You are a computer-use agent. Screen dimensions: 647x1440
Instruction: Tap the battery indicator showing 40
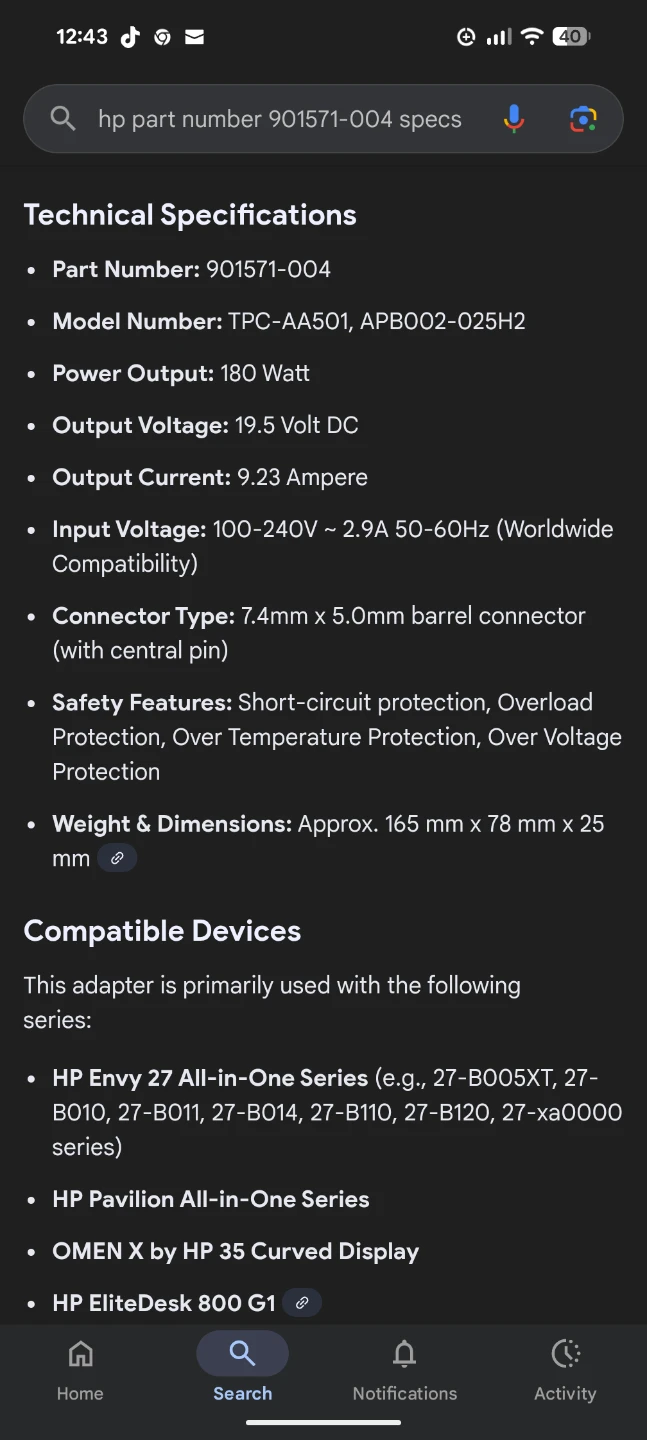pyautogui.click(x=572, y=37)
